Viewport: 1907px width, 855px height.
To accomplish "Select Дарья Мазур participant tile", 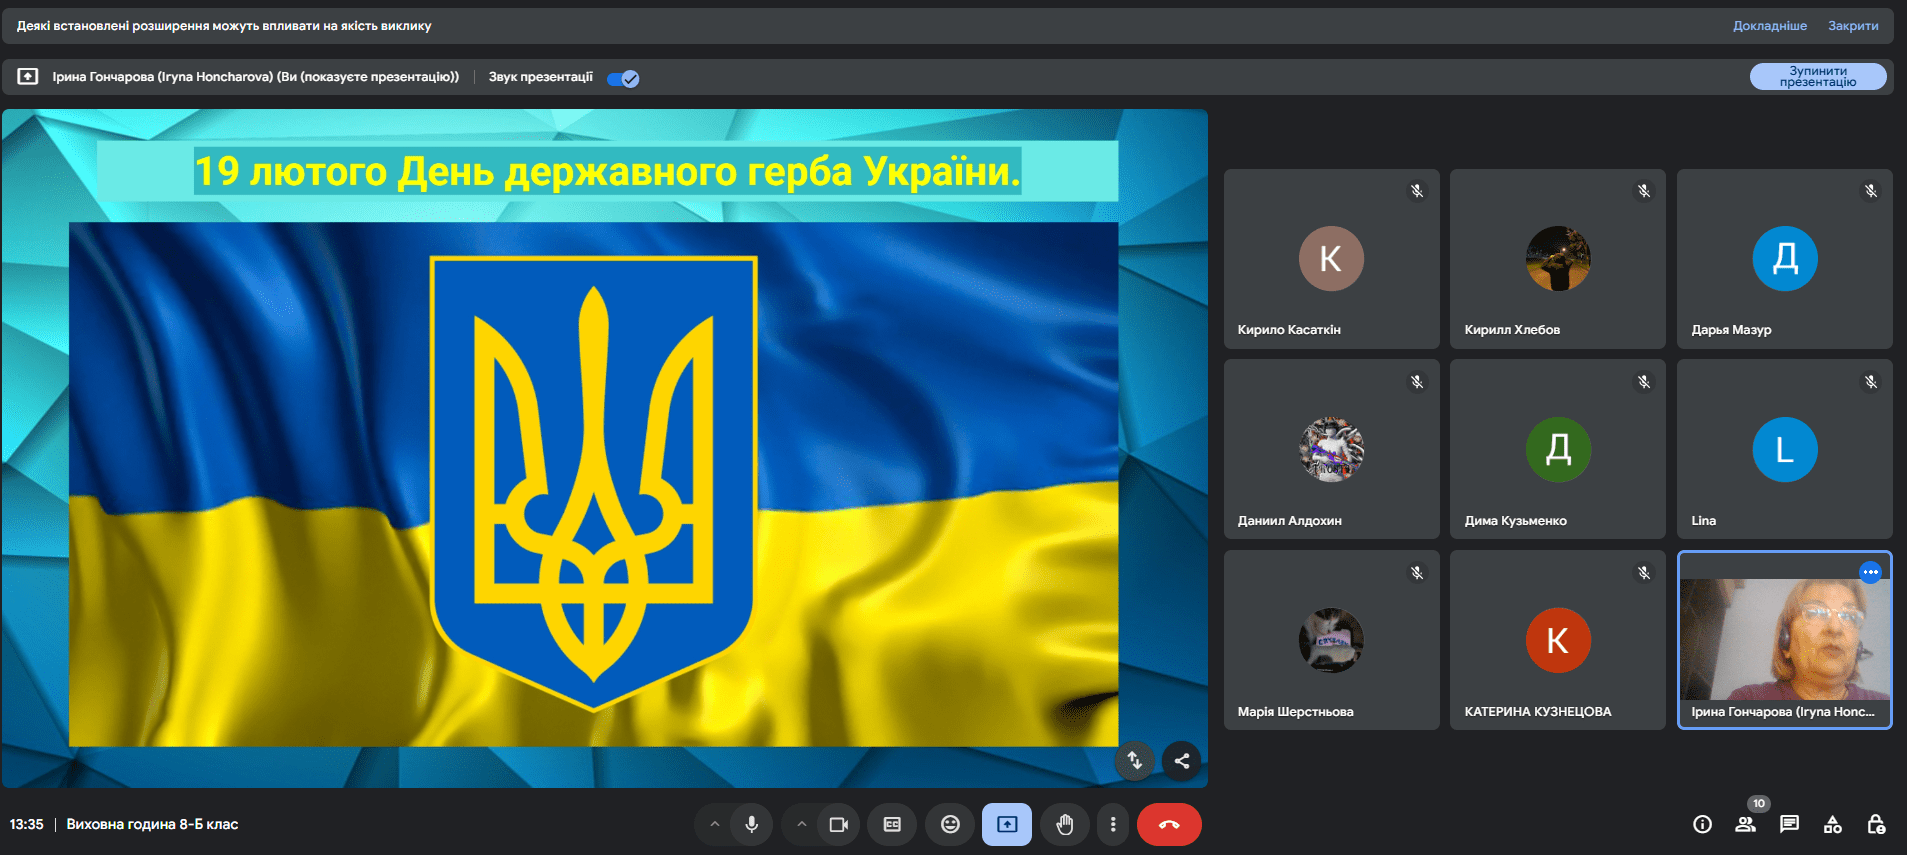I will [x=1785, y=259].
